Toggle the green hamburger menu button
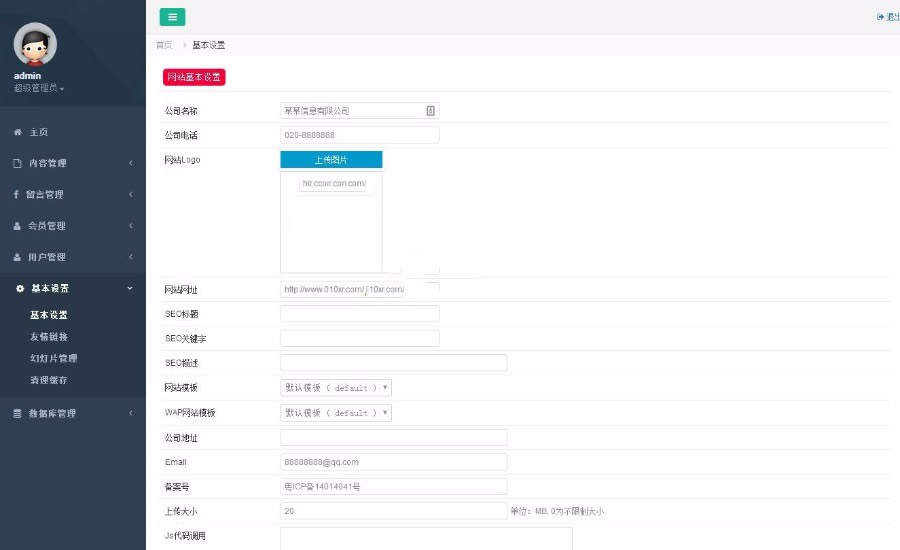 172,17
